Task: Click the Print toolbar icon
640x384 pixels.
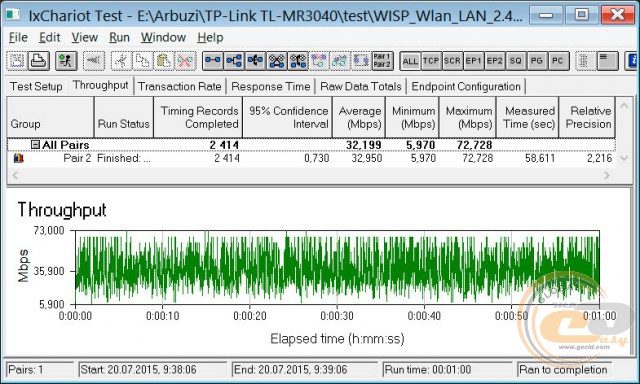Action: click(39, 61)
